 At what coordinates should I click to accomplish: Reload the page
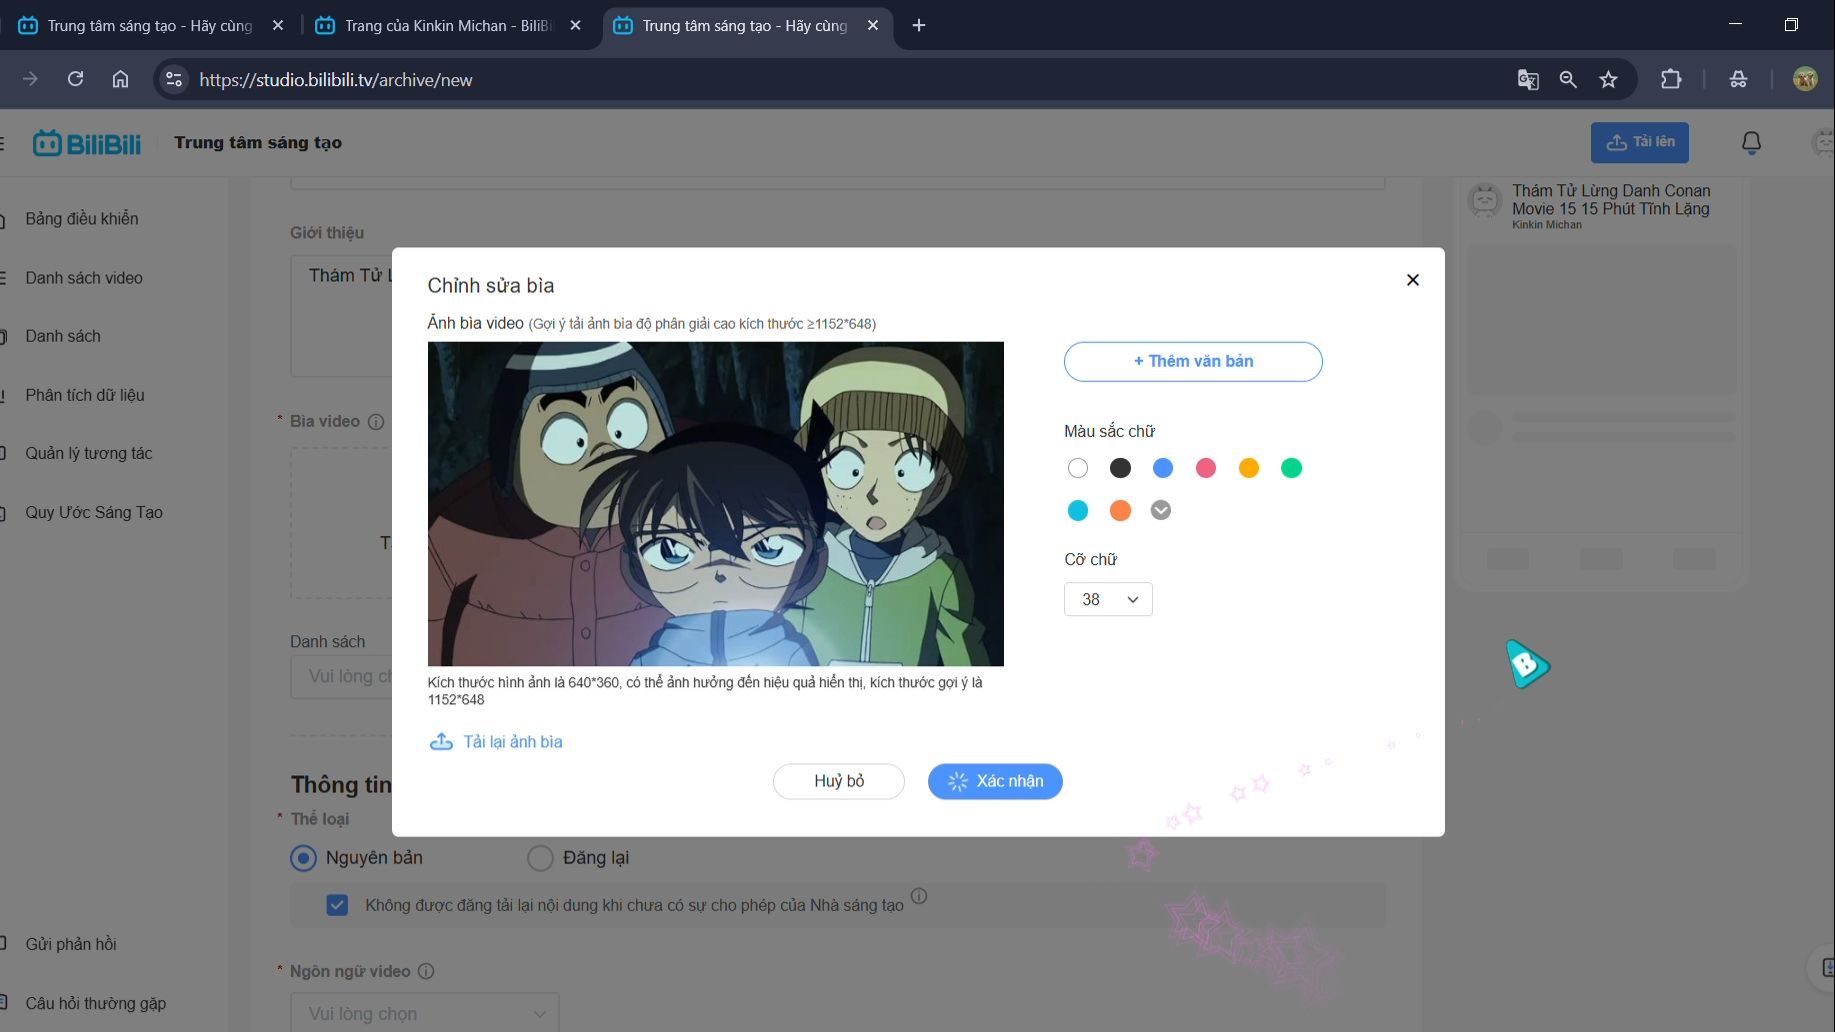click(x=75, y=79)
